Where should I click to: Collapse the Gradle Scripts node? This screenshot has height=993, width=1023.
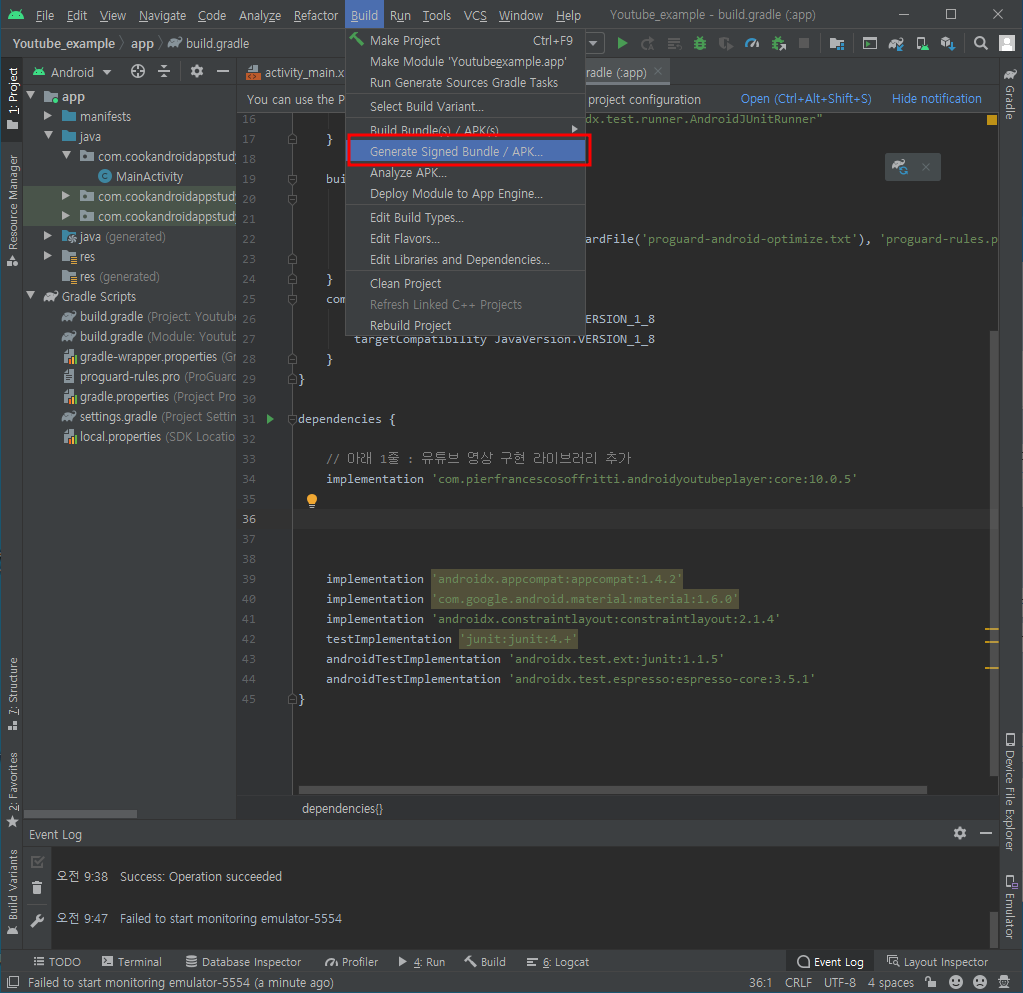point(31,296)
